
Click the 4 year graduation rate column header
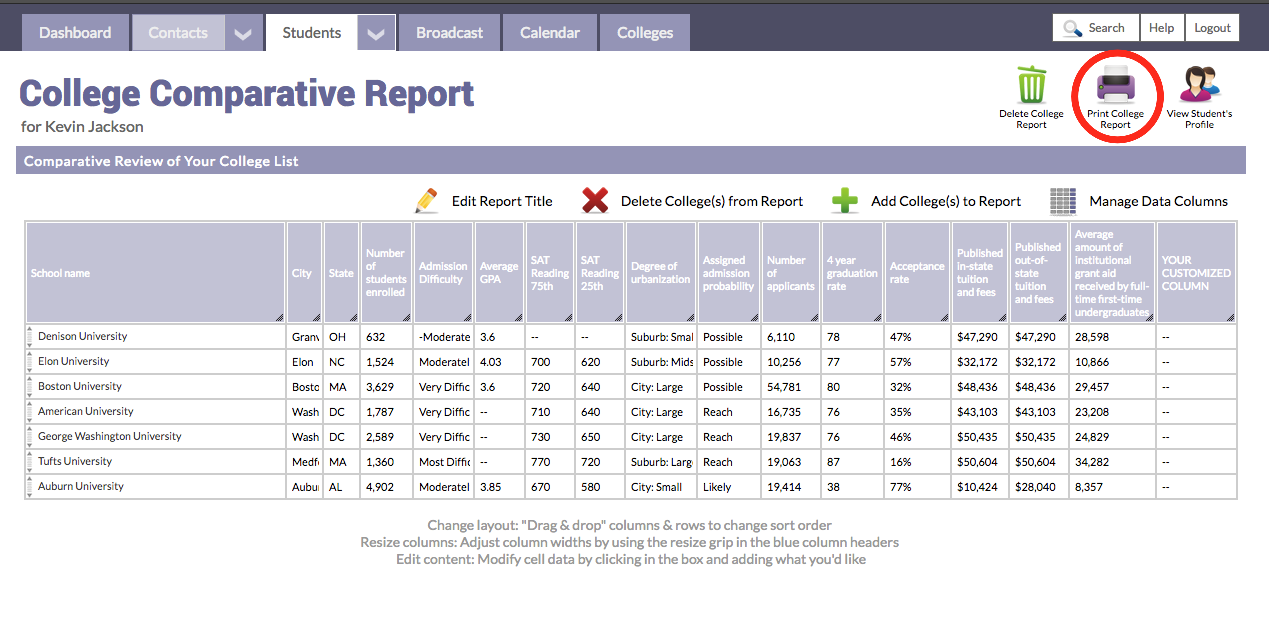(853, 273)
